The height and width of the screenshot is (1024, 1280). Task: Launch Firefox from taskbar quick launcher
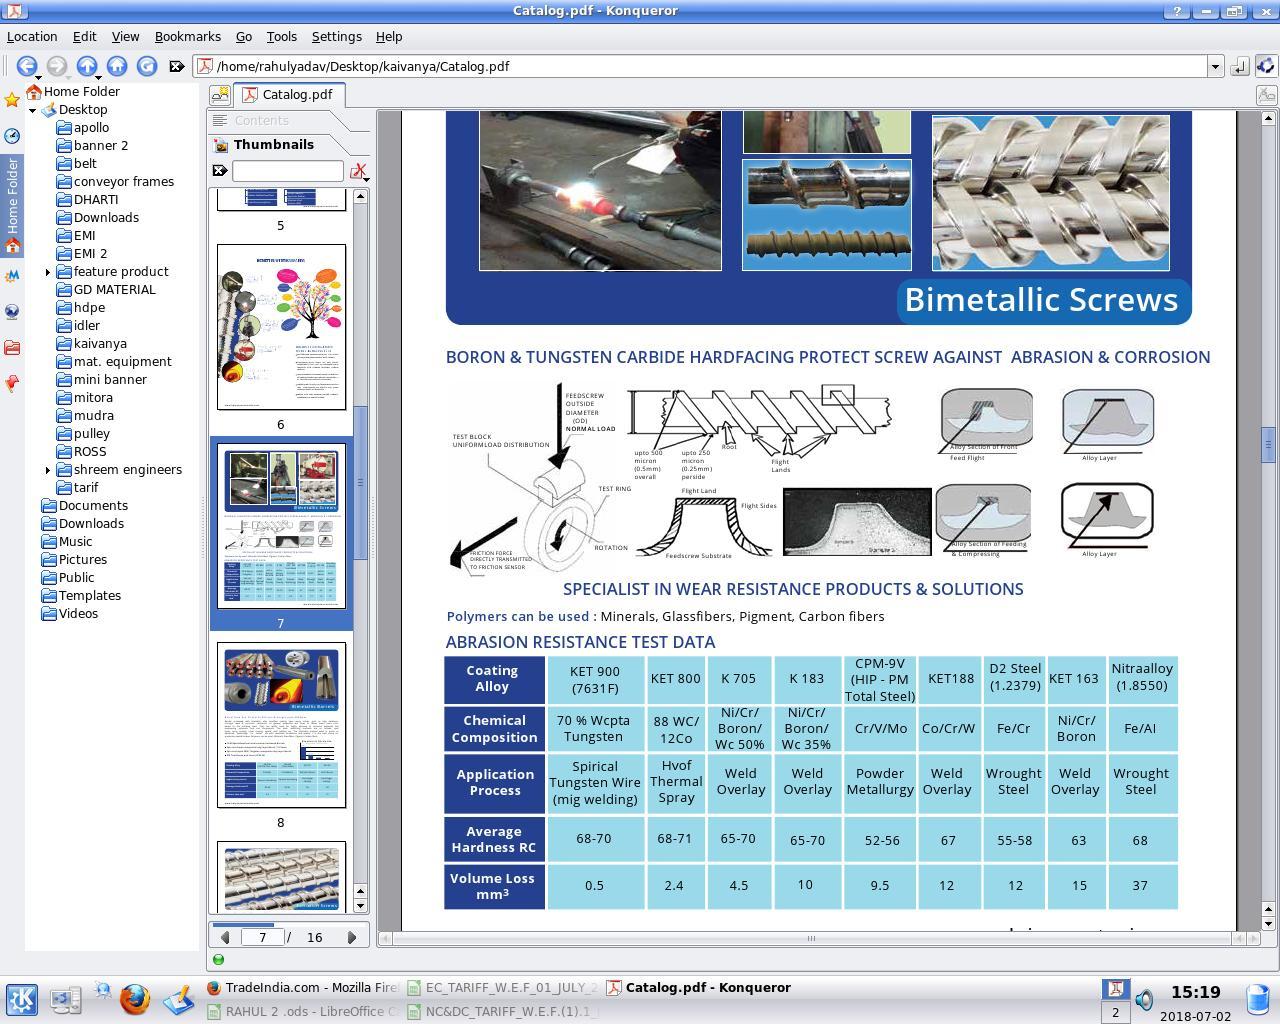pyautogui.click(x=134, y=999)
